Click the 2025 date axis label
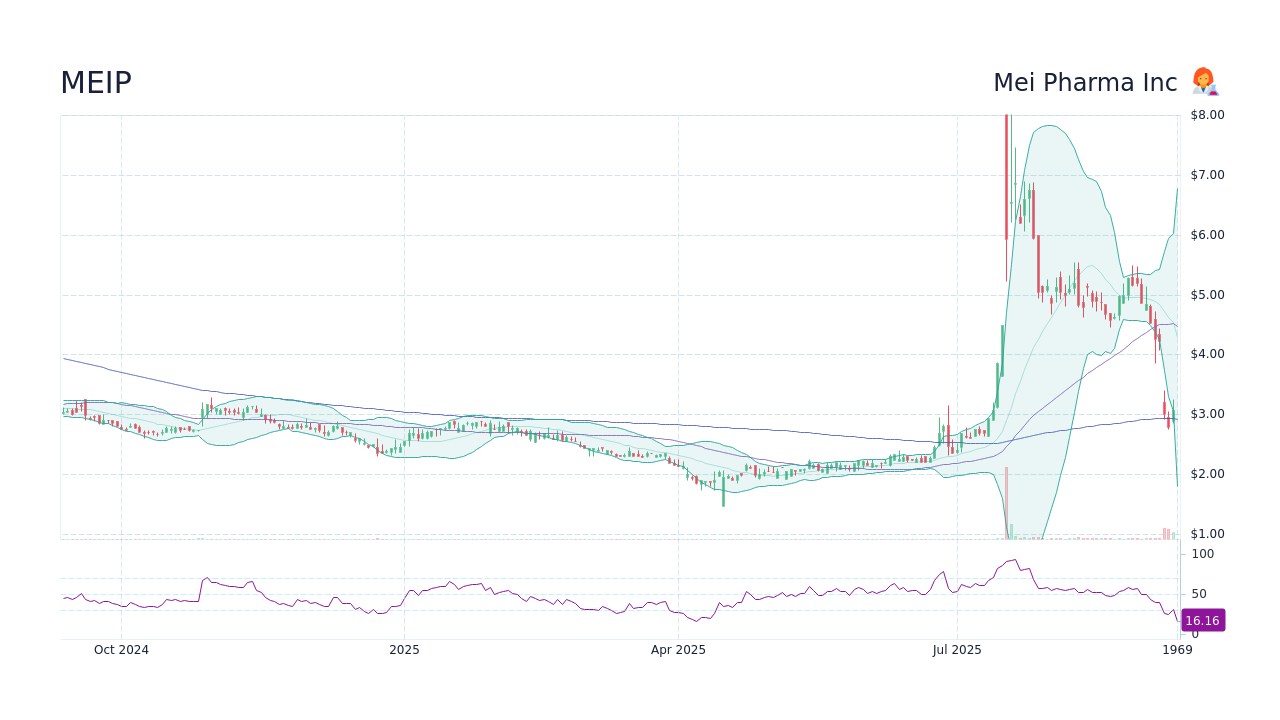Image resolution: width=1280 pixels, height=720 pixels. tap(404, 649)
